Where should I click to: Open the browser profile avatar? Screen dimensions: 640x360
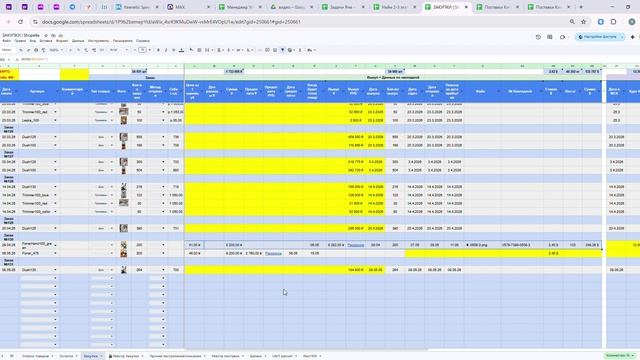(632, 22)
